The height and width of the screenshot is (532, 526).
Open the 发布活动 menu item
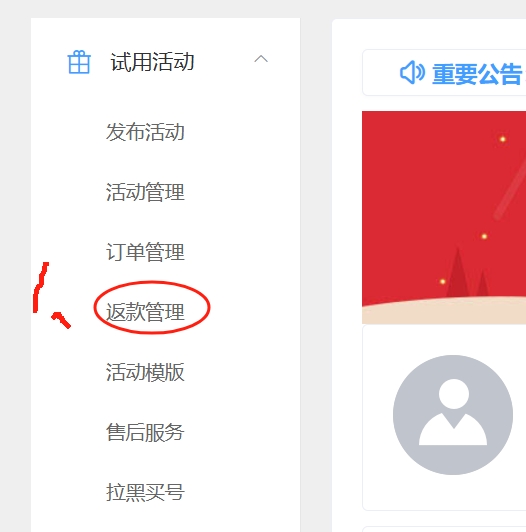[x=145, y=132]
